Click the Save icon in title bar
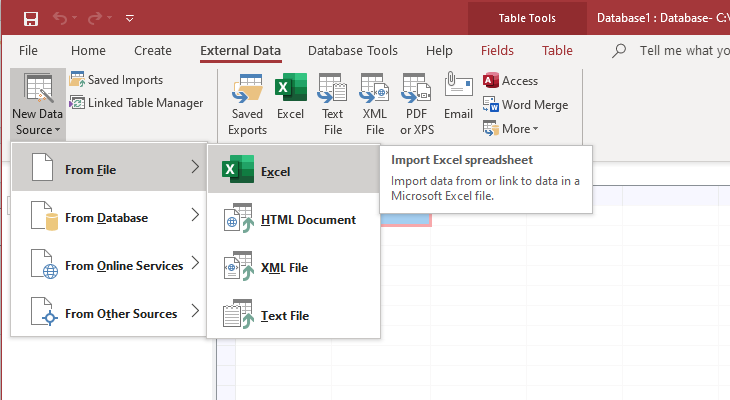 tap(30, 18)
